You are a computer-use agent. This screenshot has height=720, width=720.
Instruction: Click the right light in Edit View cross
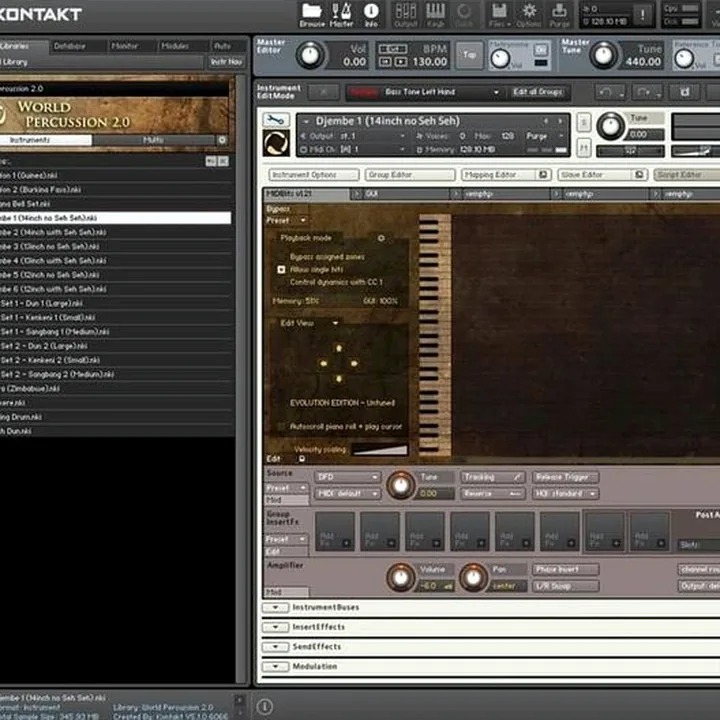pyautogui.click(x=354, y=363)
